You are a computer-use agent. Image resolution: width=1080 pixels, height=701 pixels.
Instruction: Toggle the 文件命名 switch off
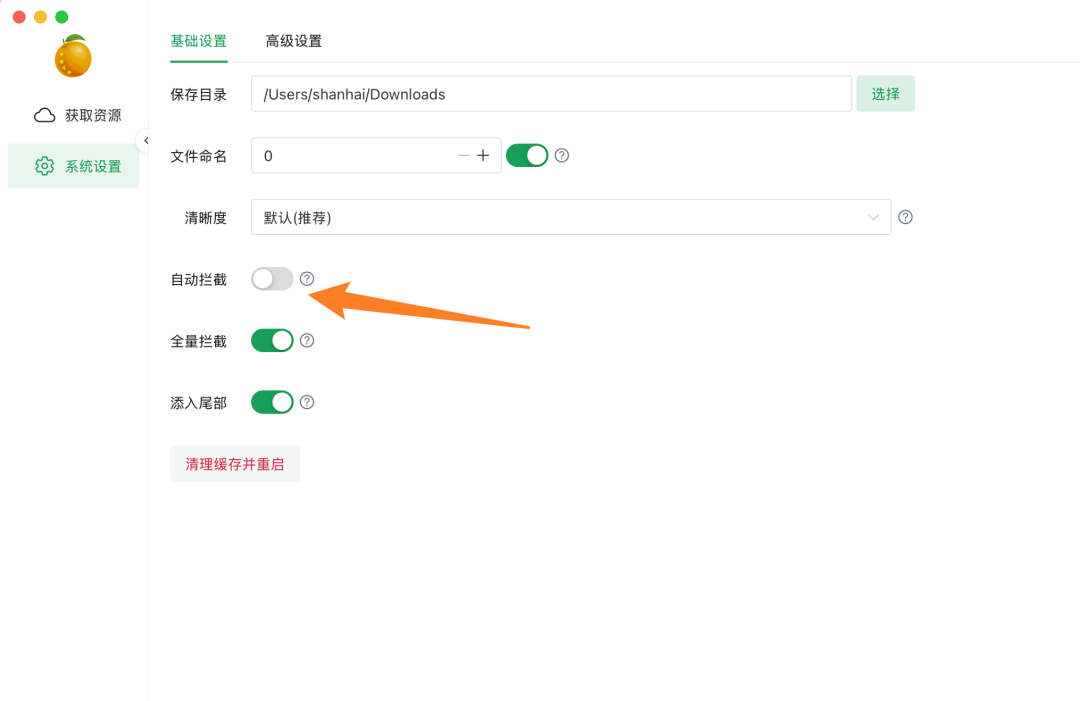pyautogui.click(x=527, y=155)
